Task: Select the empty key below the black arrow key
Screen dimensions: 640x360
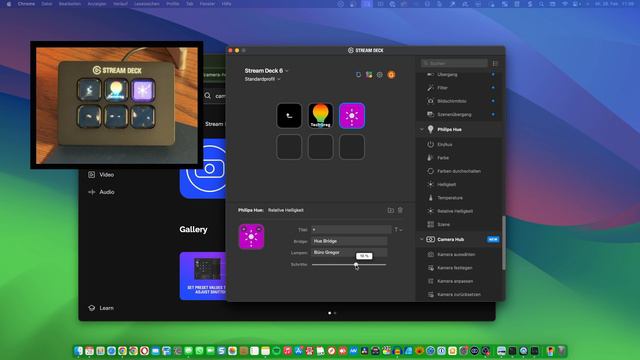Action: click(x=289, y=147)
